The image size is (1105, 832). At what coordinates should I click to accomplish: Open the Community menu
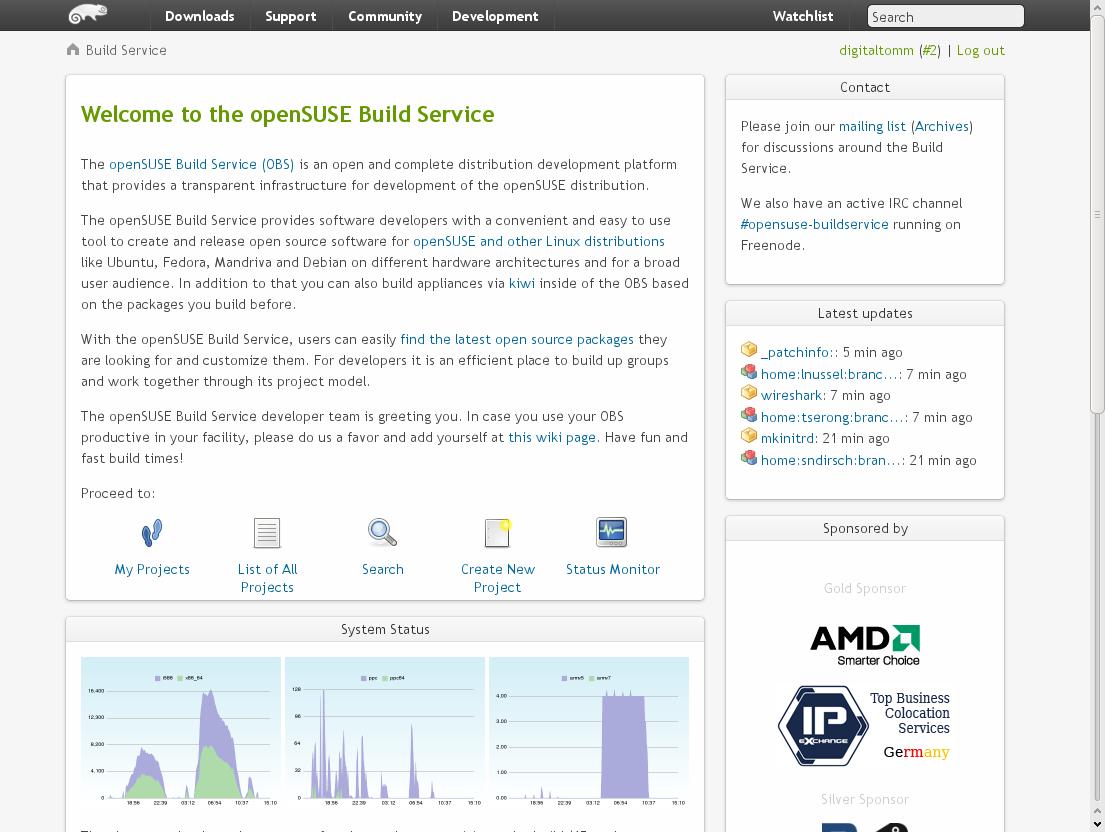384,16
